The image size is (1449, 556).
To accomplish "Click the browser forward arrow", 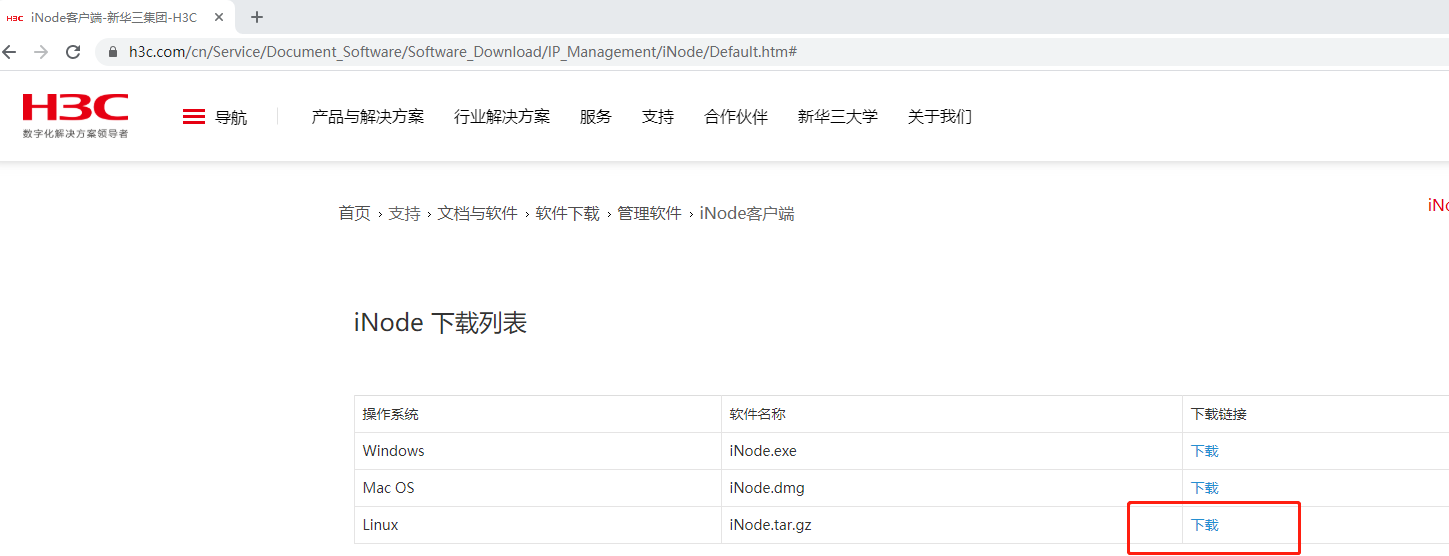I will 41,52.
